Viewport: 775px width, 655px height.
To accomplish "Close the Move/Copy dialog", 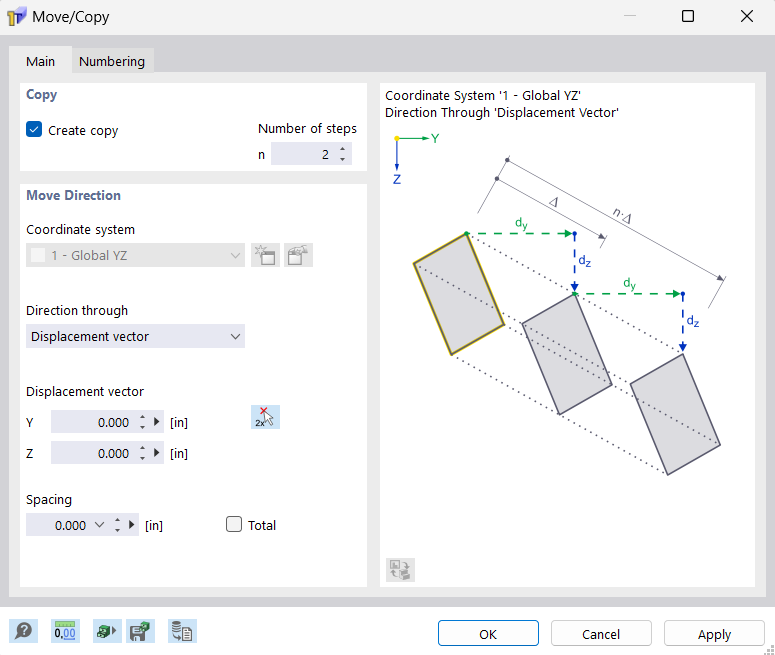I will tap(747, 16).
